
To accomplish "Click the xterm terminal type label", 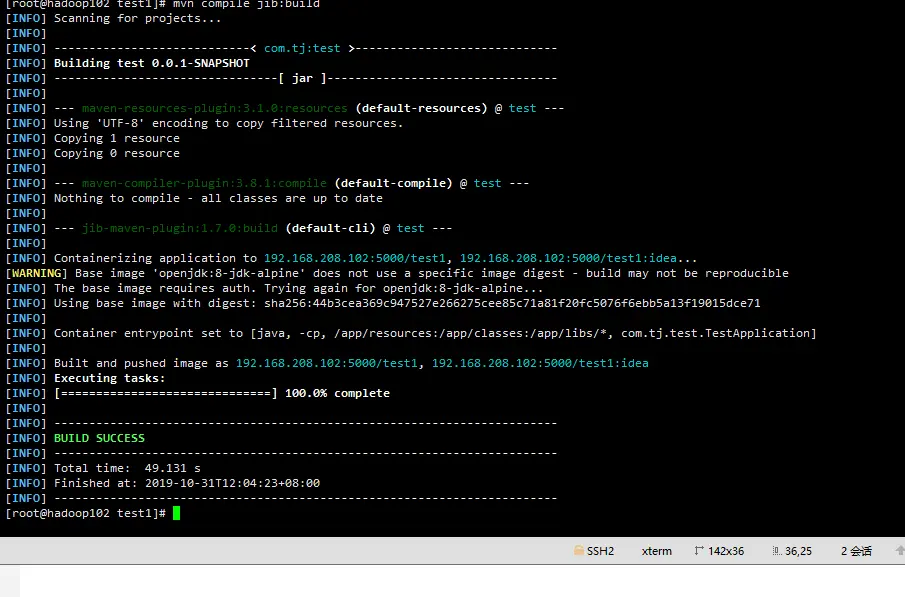I will click(x=656, y=551).
